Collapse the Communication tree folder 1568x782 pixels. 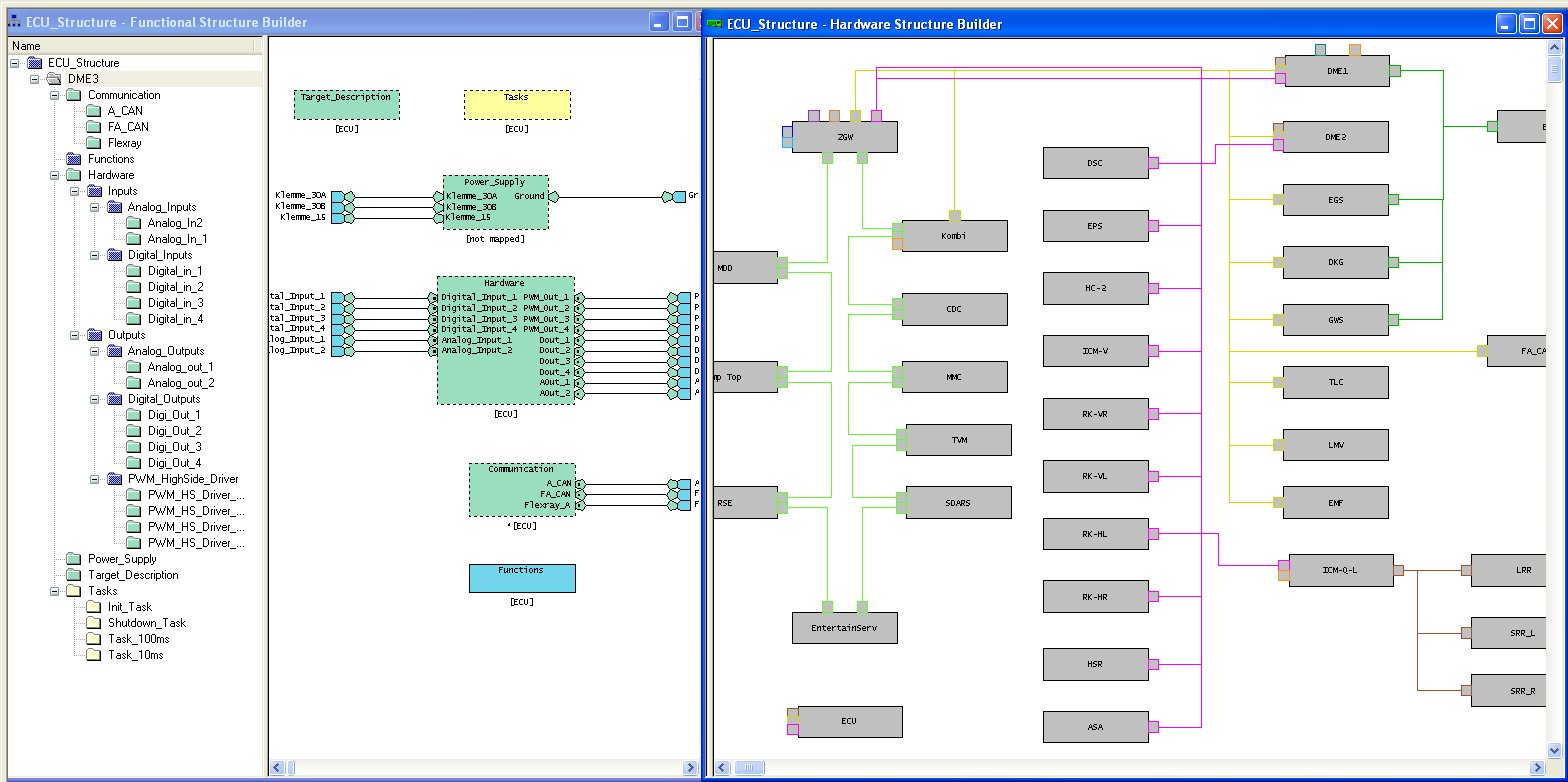(54, 95)
